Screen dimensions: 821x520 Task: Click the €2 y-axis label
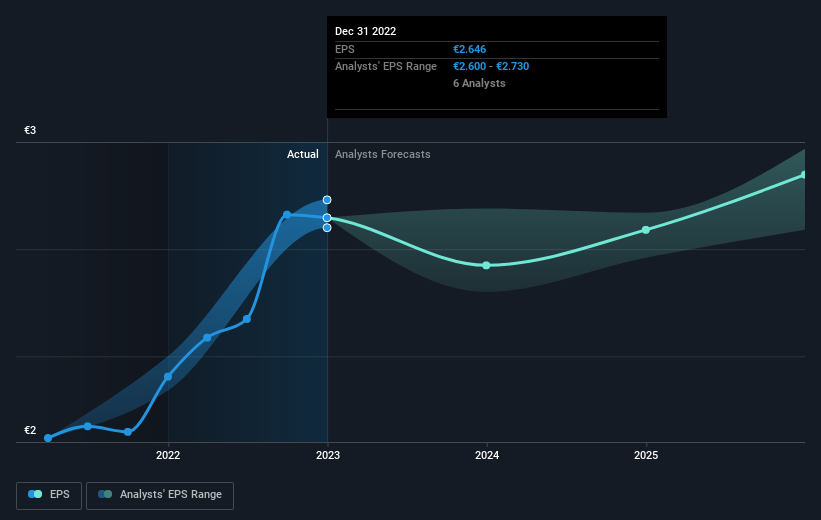pos(30,430)
